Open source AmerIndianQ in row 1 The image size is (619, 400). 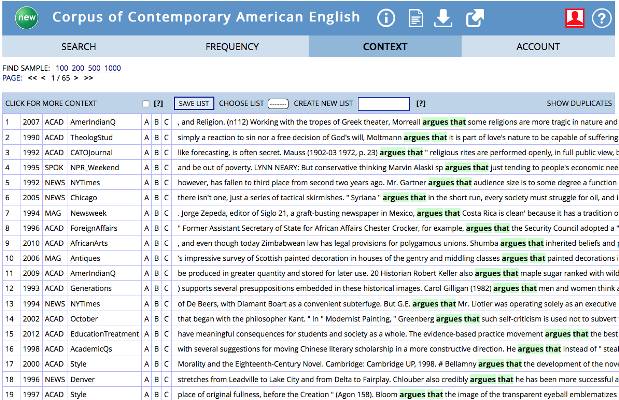(93, 122)
